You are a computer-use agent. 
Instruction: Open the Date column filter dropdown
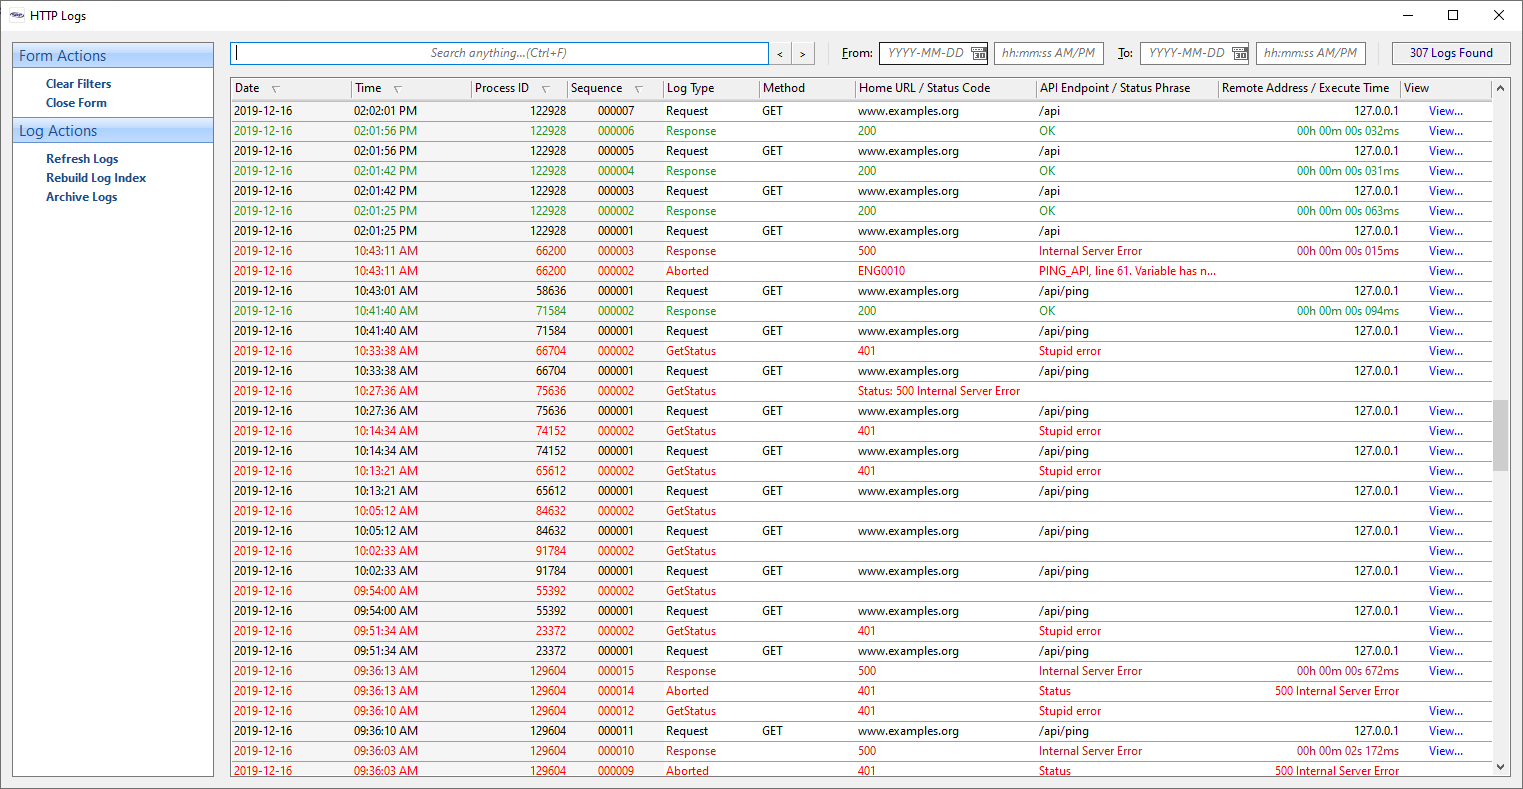tap(276, 89)
